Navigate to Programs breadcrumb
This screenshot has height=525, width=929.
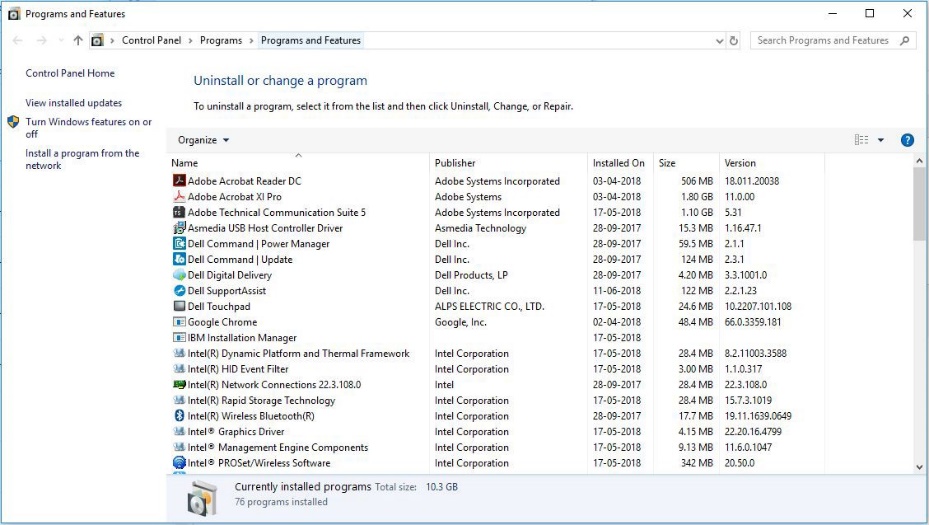(x=221, y=40)
